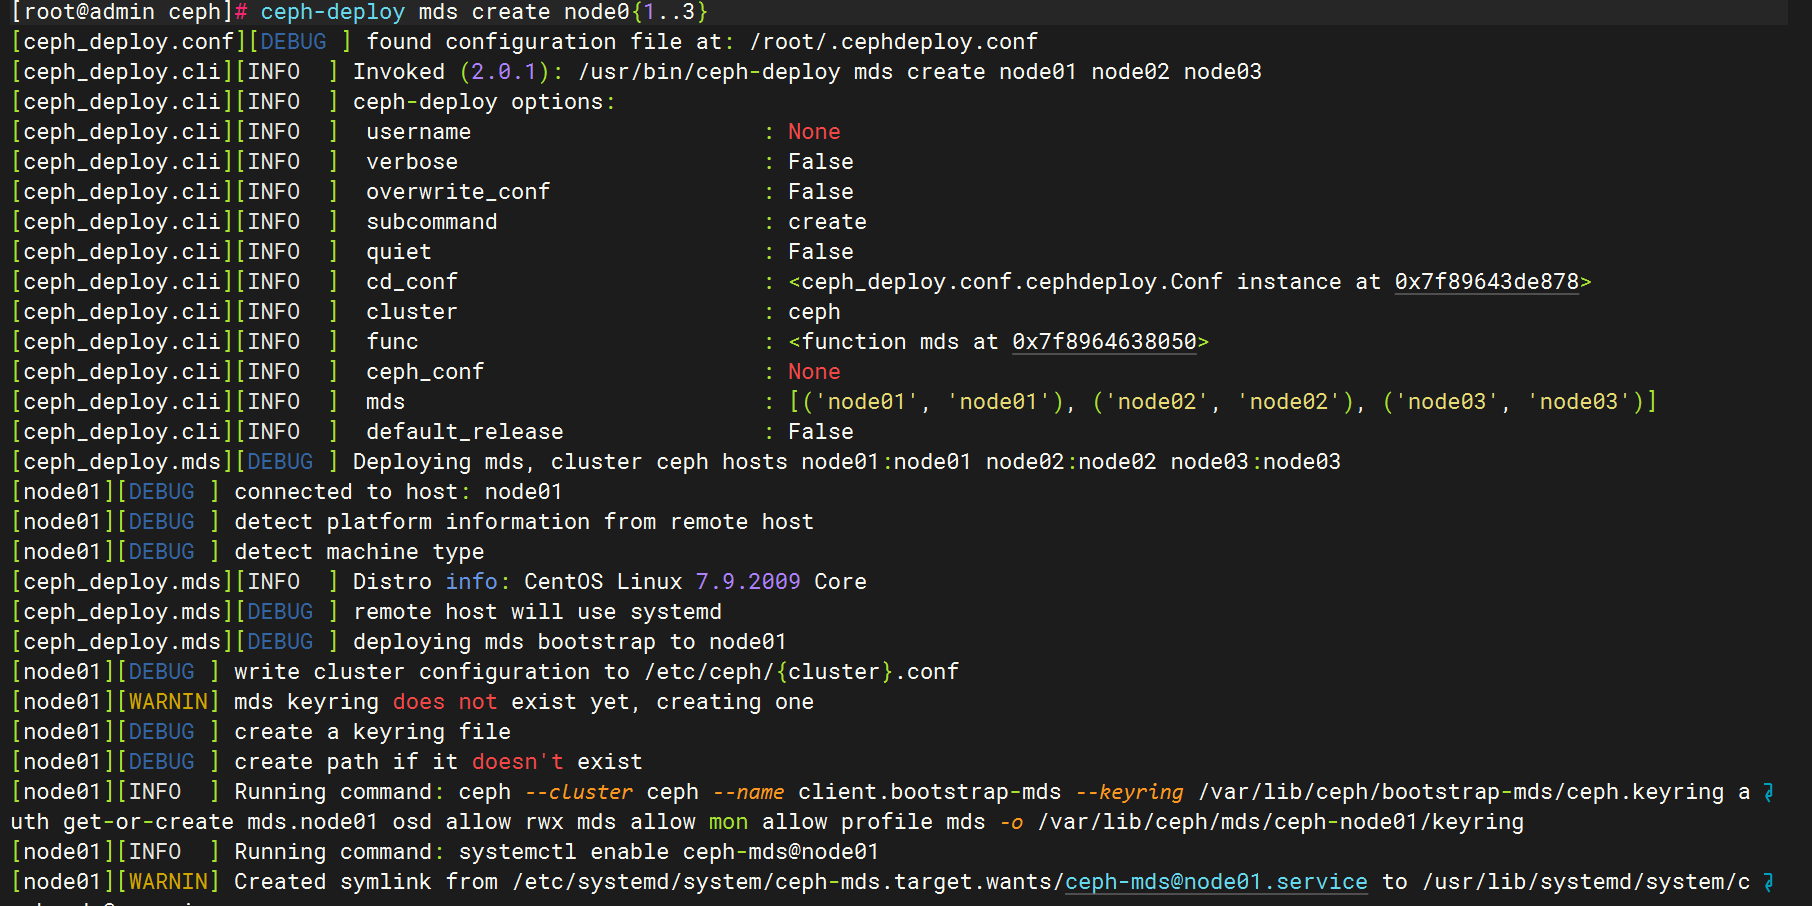Screen dimensions: 1812x906
Task: Click the 'create' subcommand value
Action: tap(827, 222)
